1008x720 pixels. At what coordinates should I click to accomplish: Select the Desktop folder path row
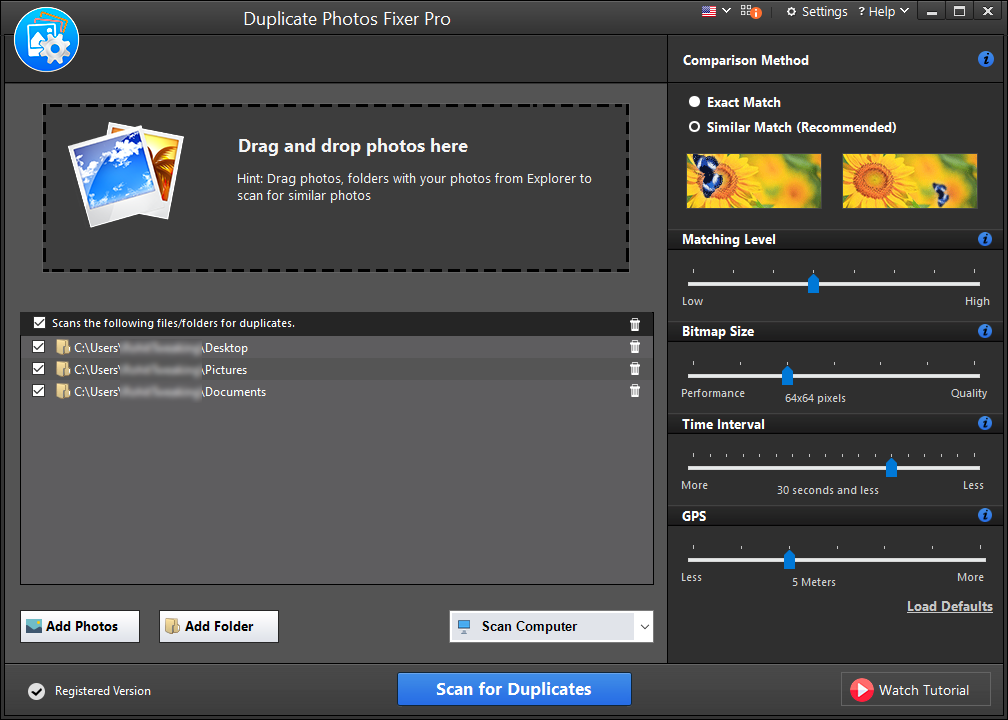click(337, 347)
